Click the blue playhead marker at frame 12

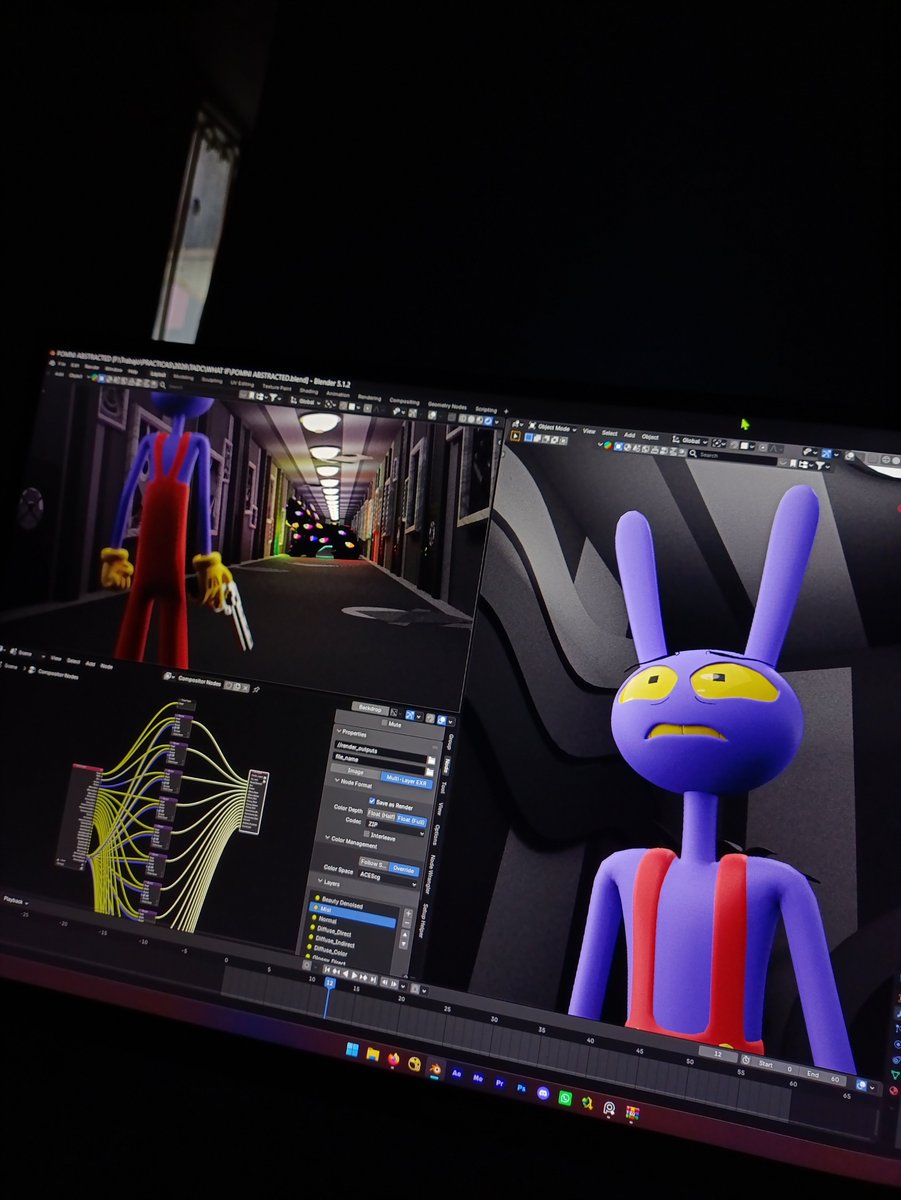coord(329,982)
